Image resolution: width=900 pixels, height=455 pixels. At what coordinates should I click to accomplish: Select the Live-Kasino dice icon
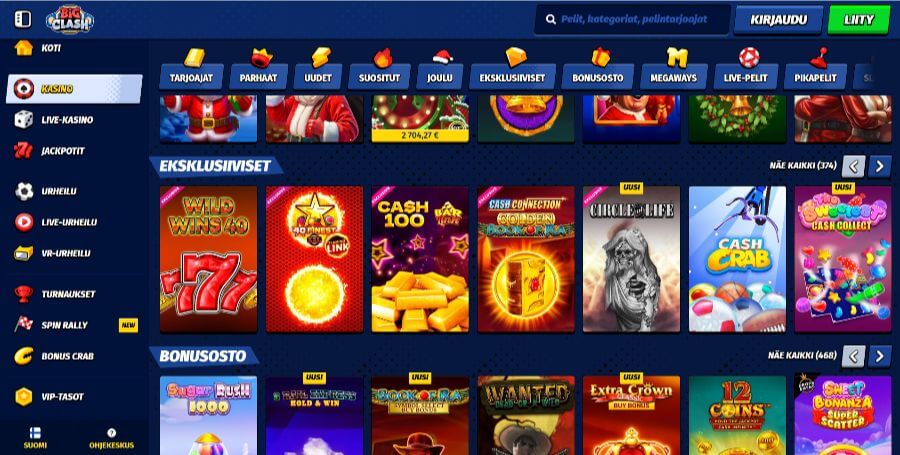(24, 119)
